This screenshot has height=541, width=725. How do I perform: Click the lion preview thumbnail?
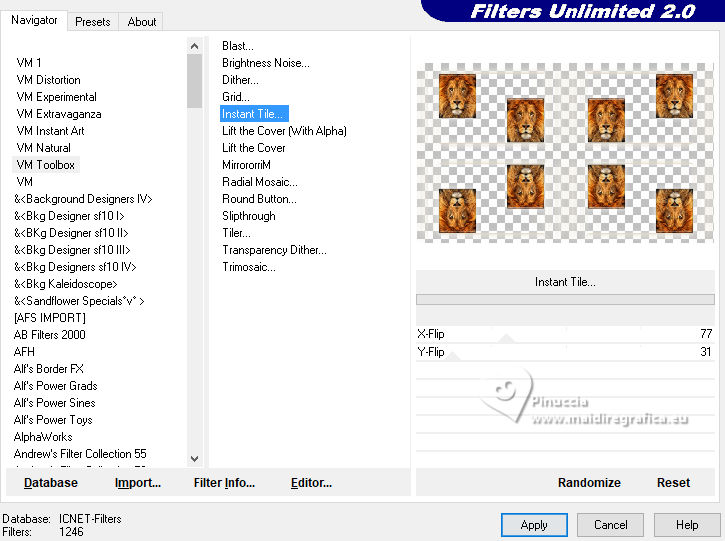(565, 153)
